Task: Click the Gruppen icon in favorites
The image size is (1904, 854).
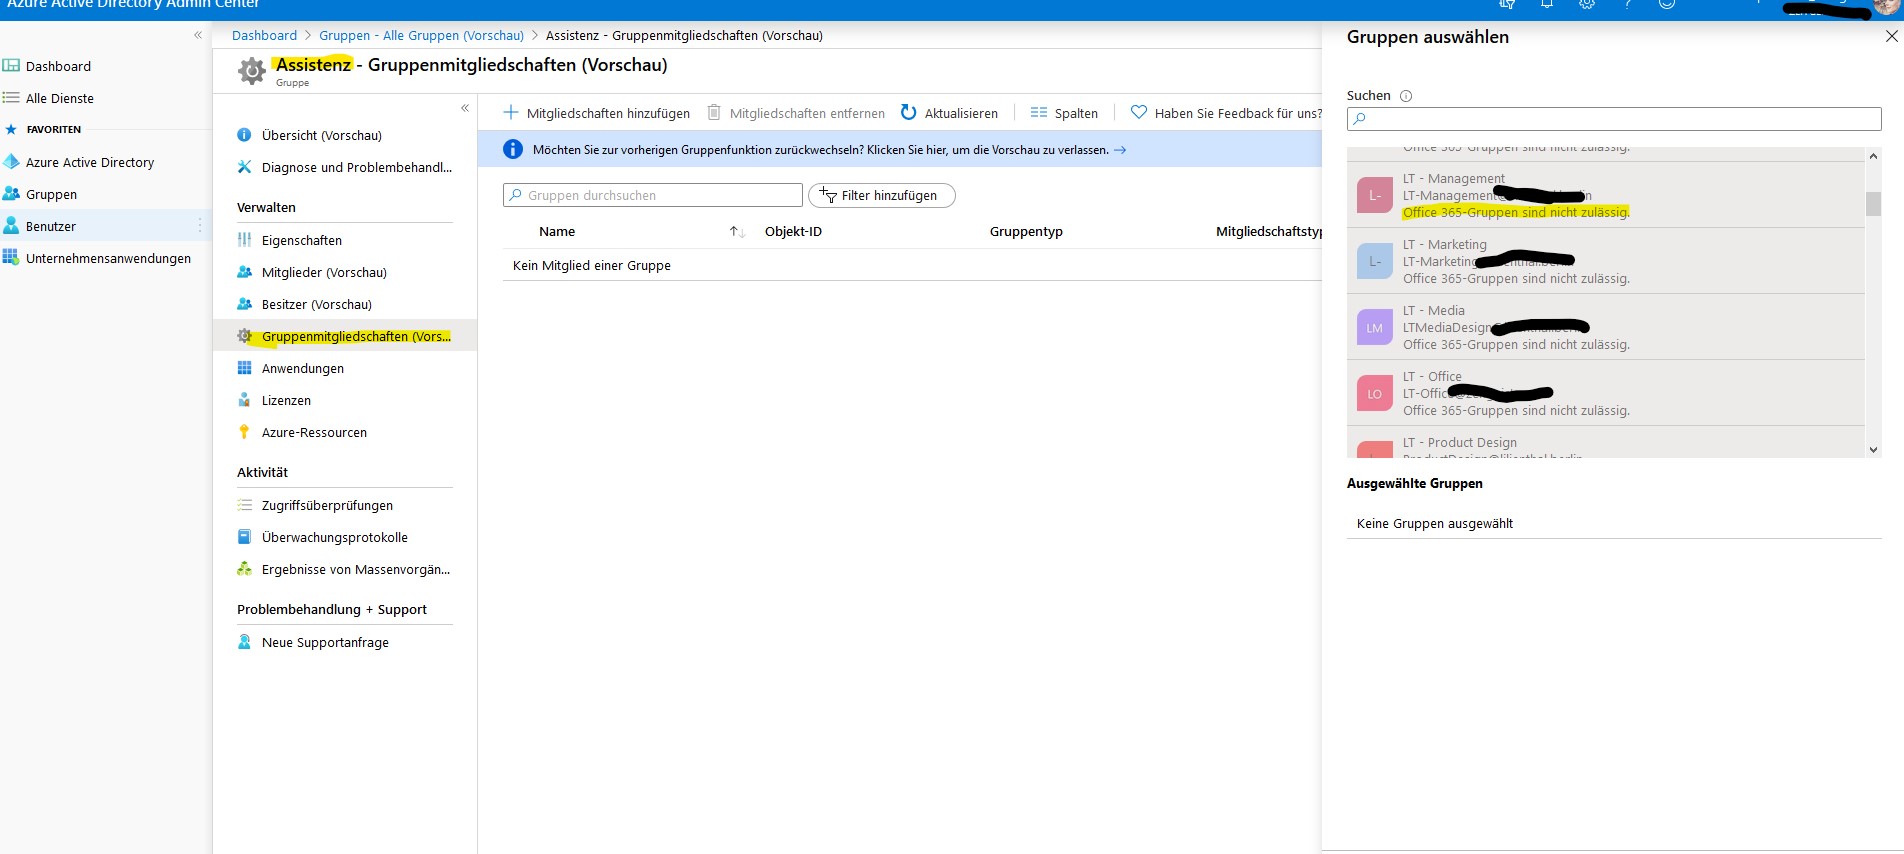Action: (x=11, y=194)
